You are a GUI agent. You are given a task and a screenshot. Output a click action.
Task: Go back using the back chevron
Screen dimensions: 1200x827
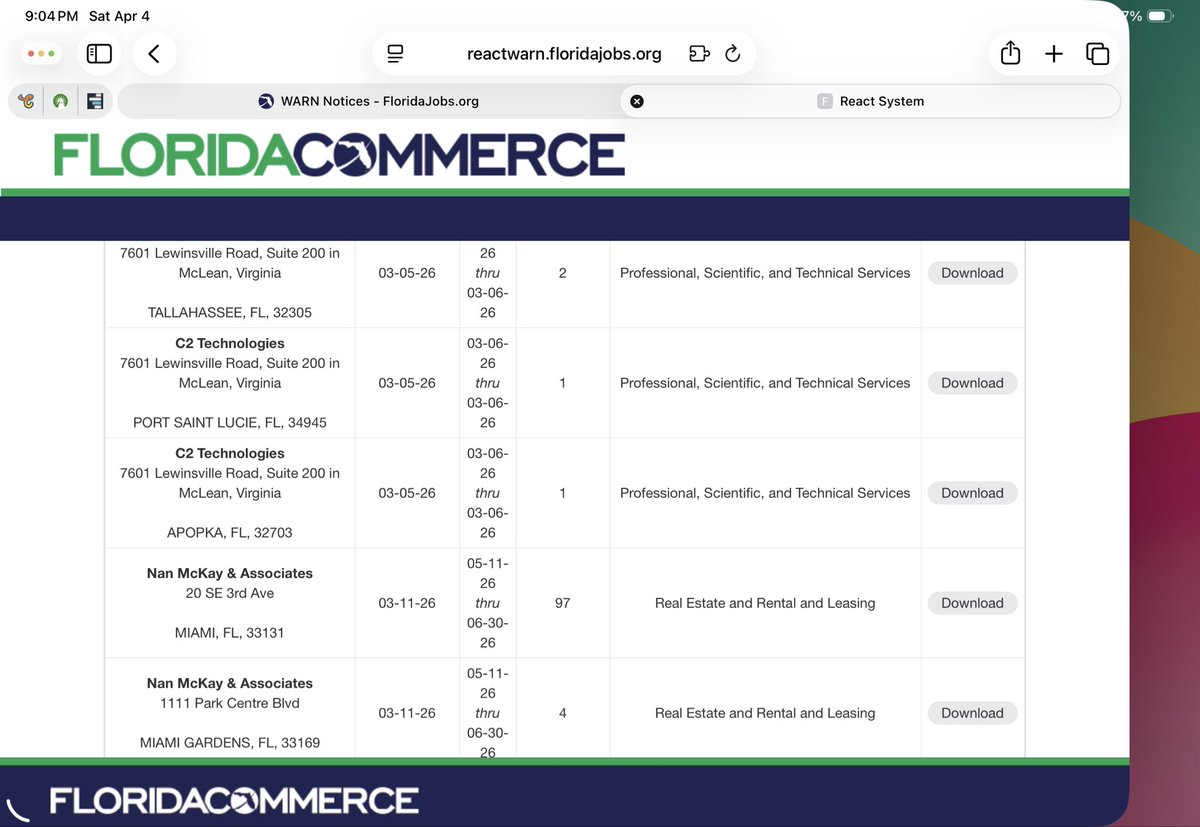point(154,54)
